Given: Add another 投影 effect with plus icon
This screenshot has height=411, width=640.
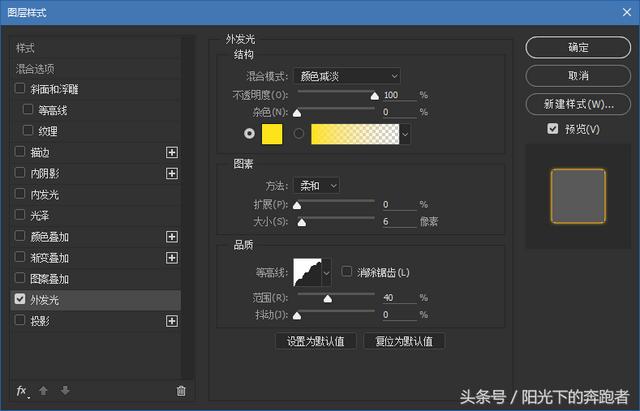Looking at the screenshot, I should (x=172, y=321).
